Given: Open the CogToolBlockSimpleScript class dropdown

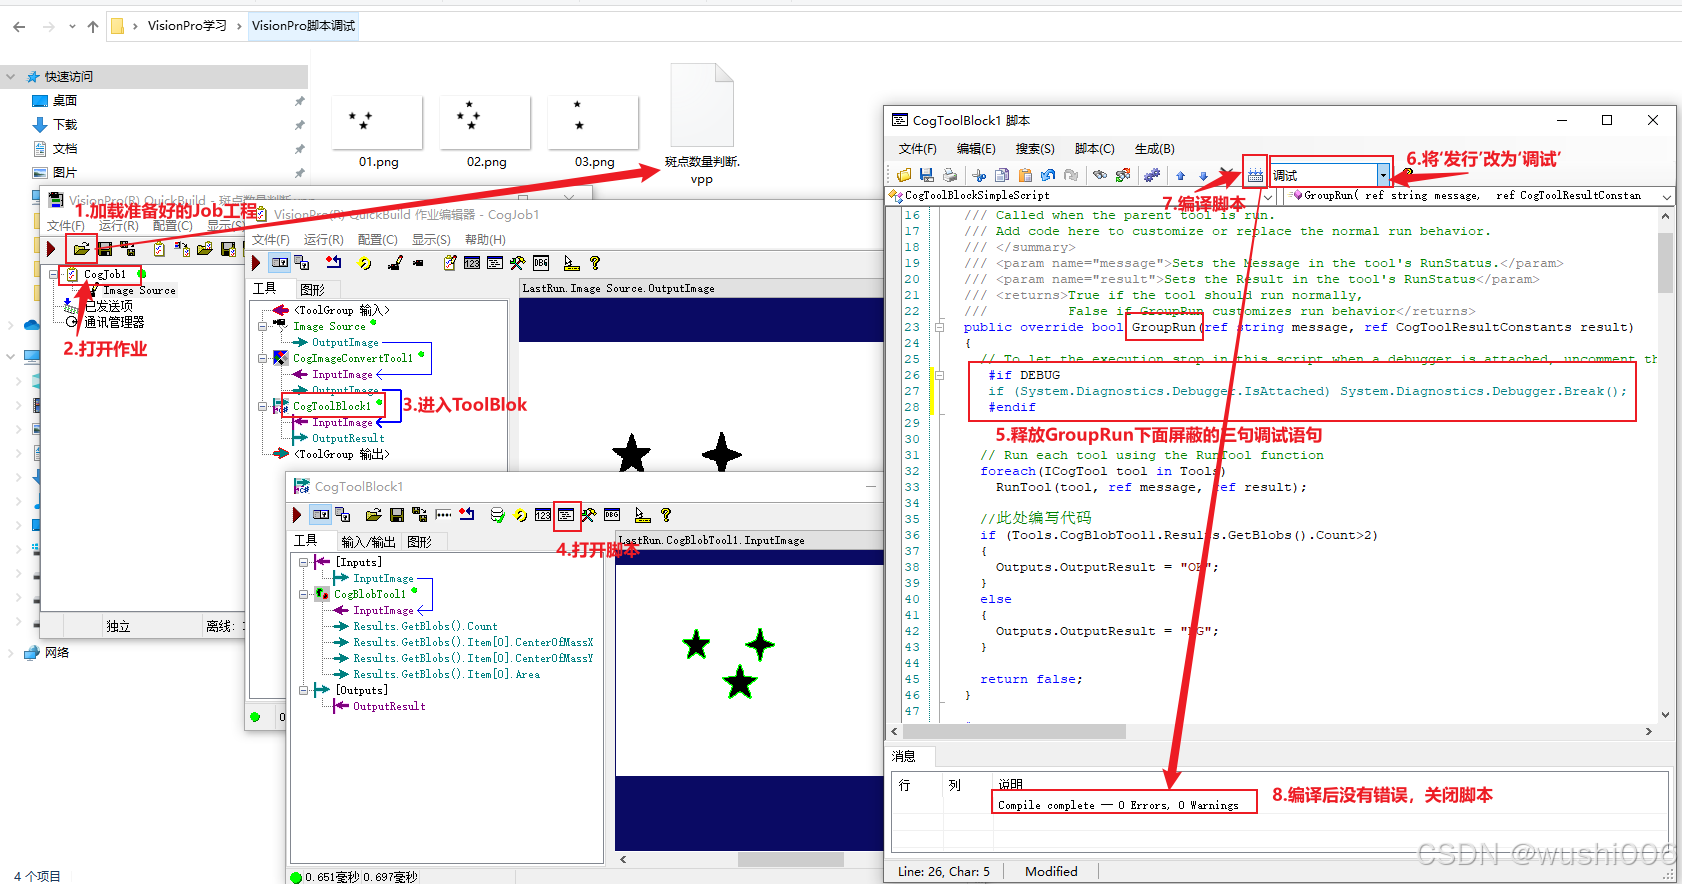Looking at the screenshot, I should pos(1268,196).
